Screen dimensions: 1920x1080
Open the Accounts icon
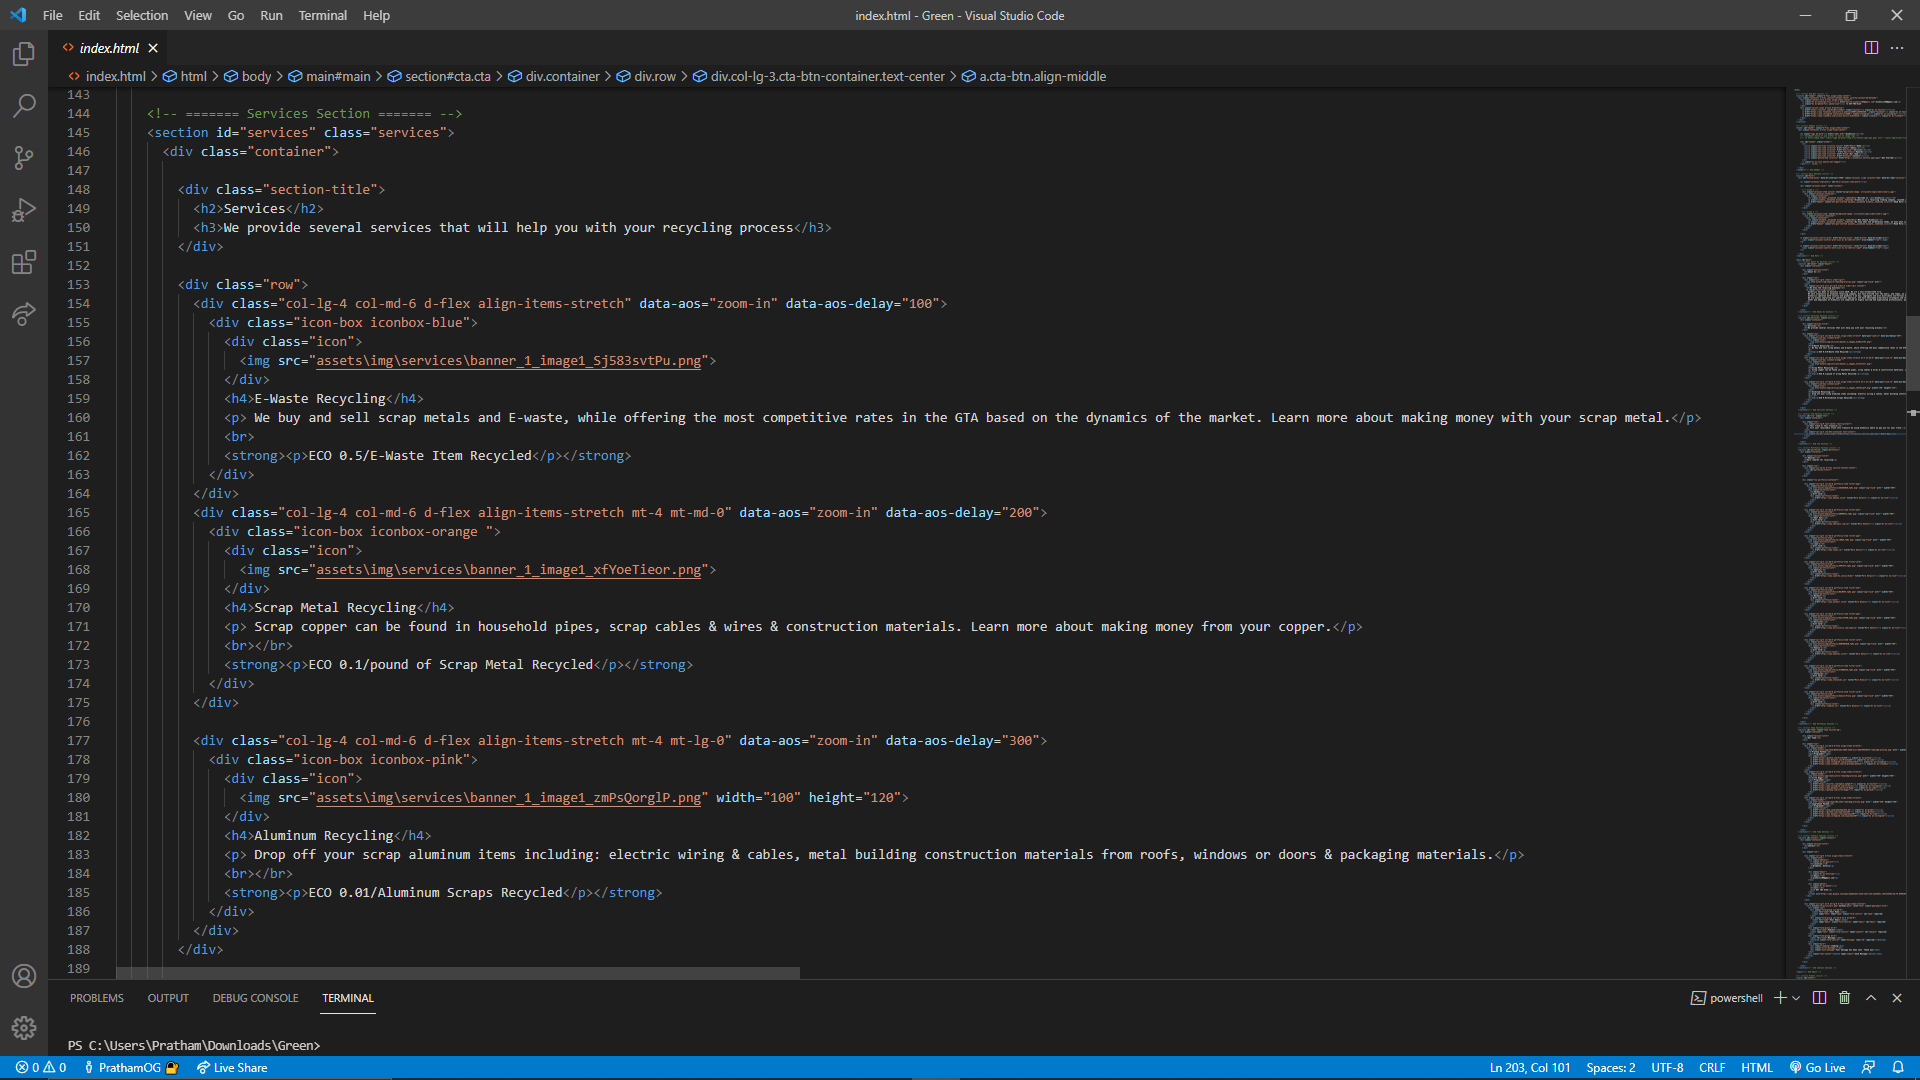pyautogui.click(x=24, y=976)
